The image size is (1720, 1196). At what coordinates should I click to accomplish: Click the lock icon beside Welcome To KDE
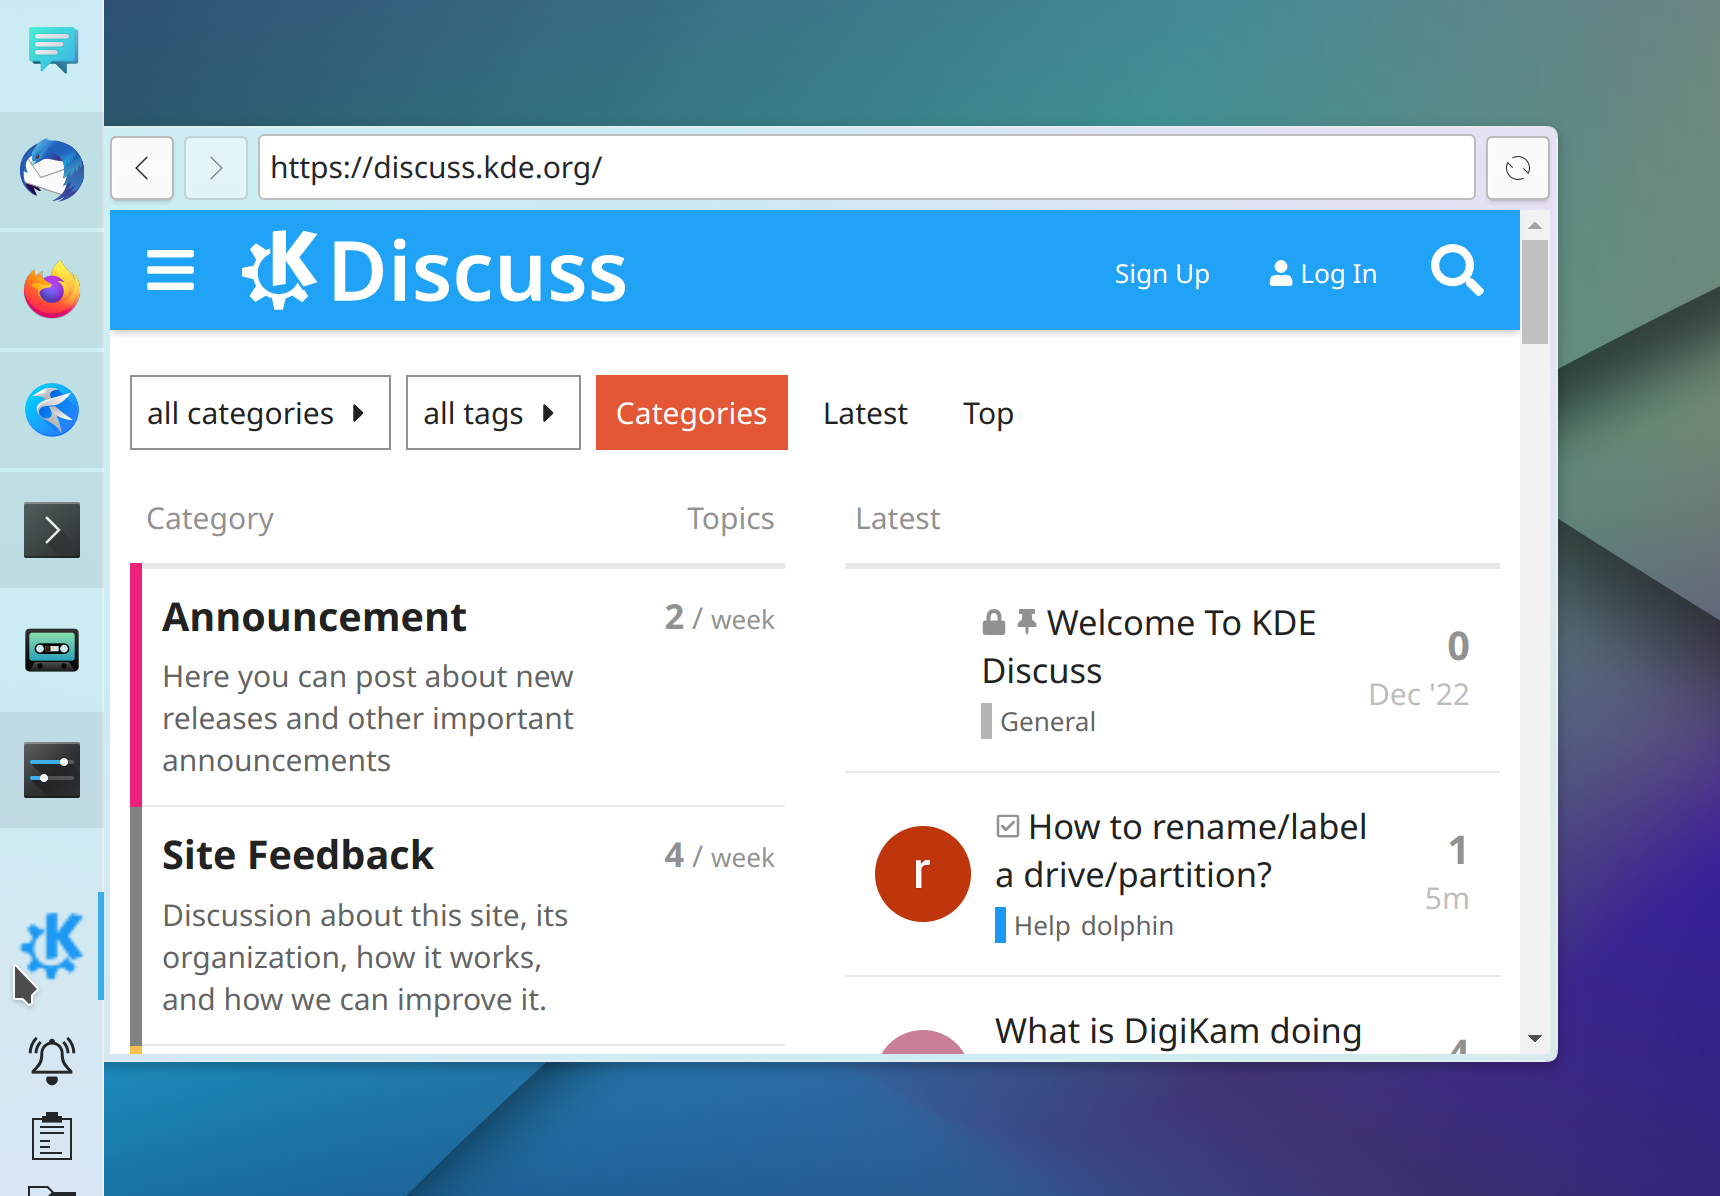coord(993,622)
